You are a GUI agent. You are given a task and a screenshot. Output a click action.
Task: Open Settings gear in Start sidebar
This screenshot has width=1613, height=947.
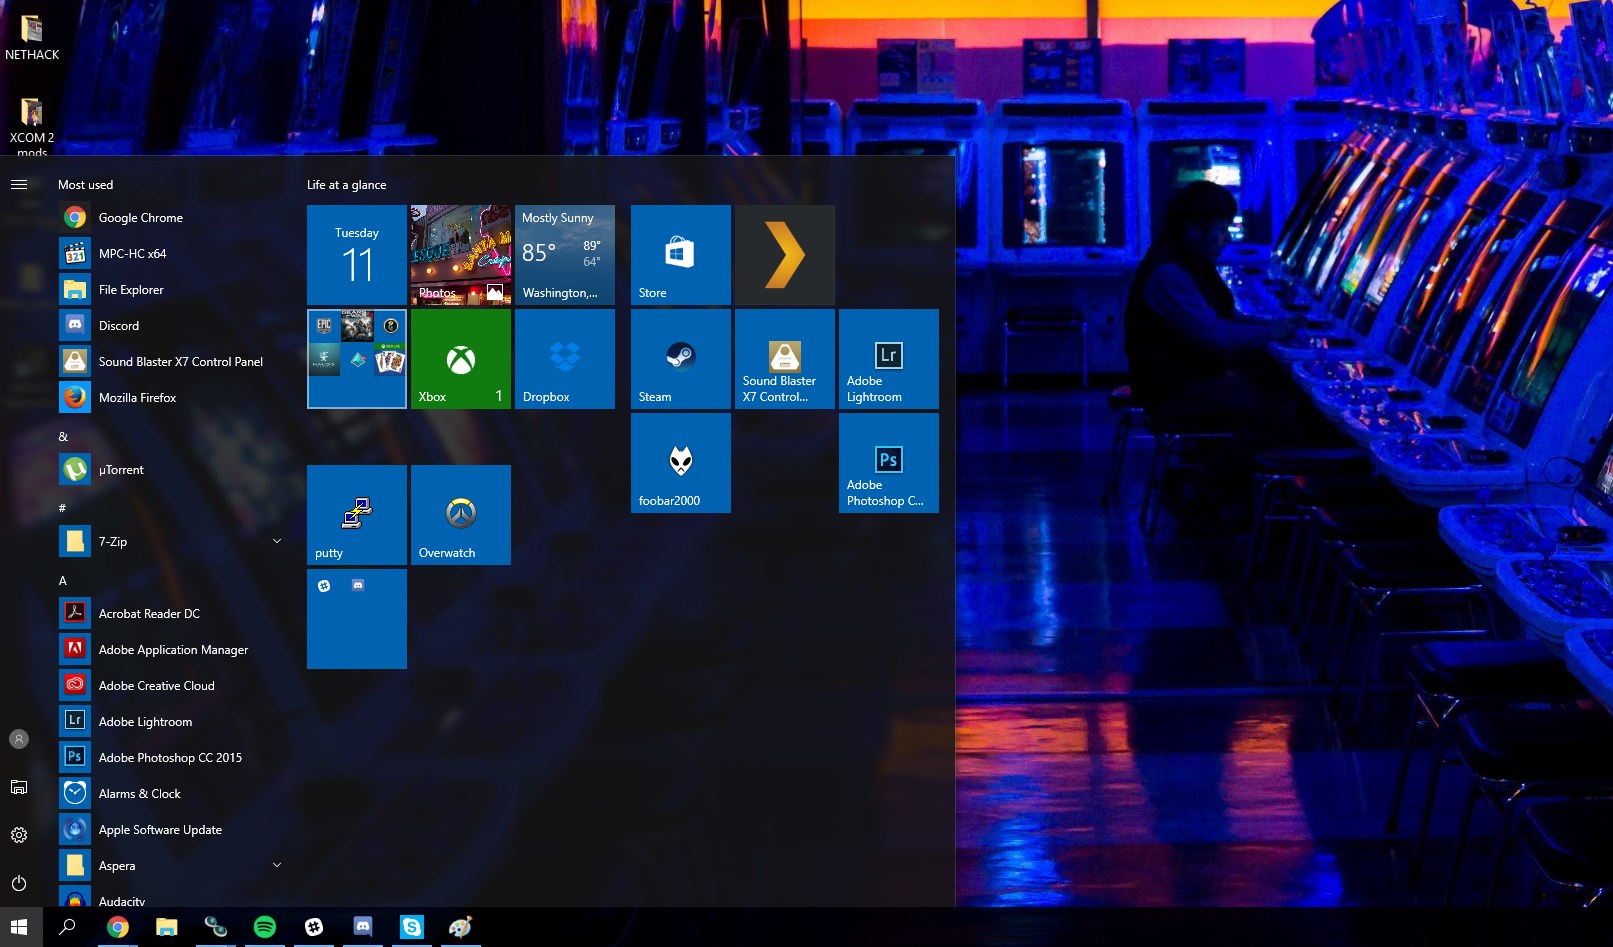coord(19,835)
